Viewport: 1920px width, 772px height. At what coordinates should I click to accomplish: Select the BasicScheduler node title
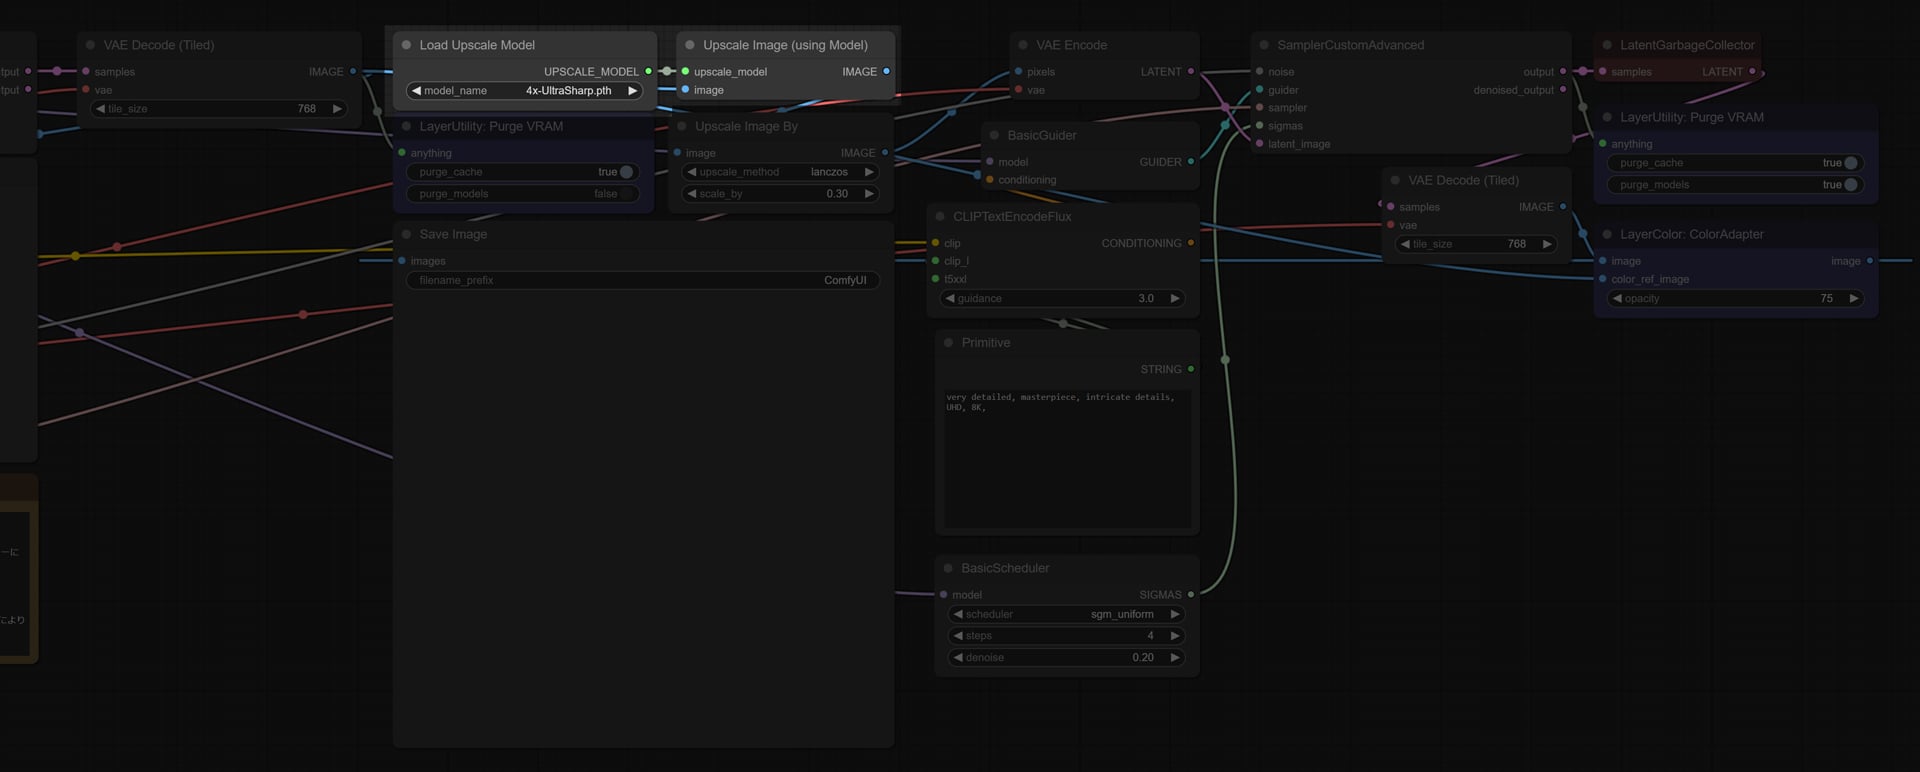(1005, 568)
